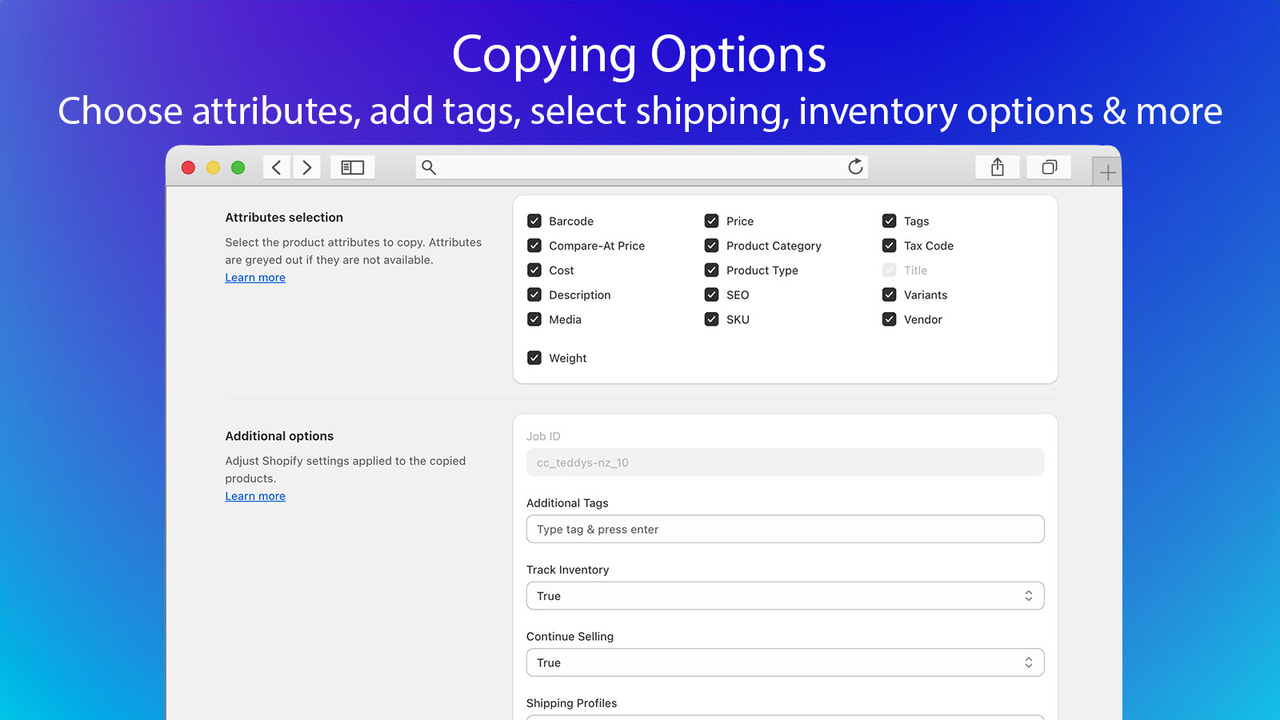
Task: Open the browser sidebar panel
Action: (x=352, y=166)
